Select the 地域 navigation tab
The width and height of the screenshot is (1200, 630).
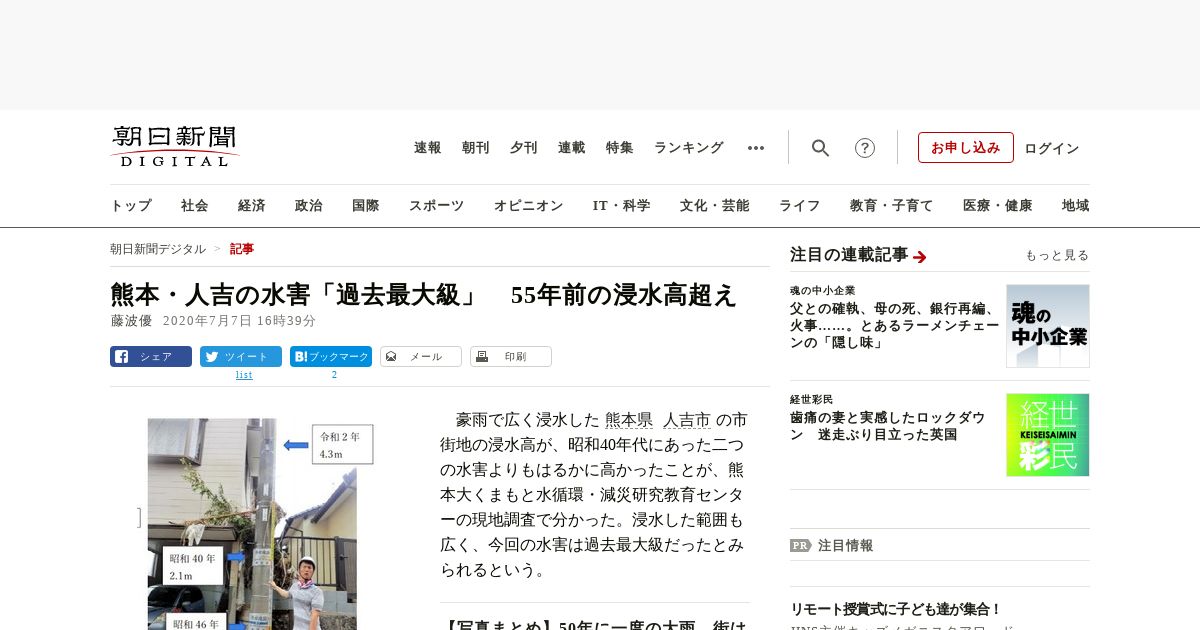tap(1076, 206)
